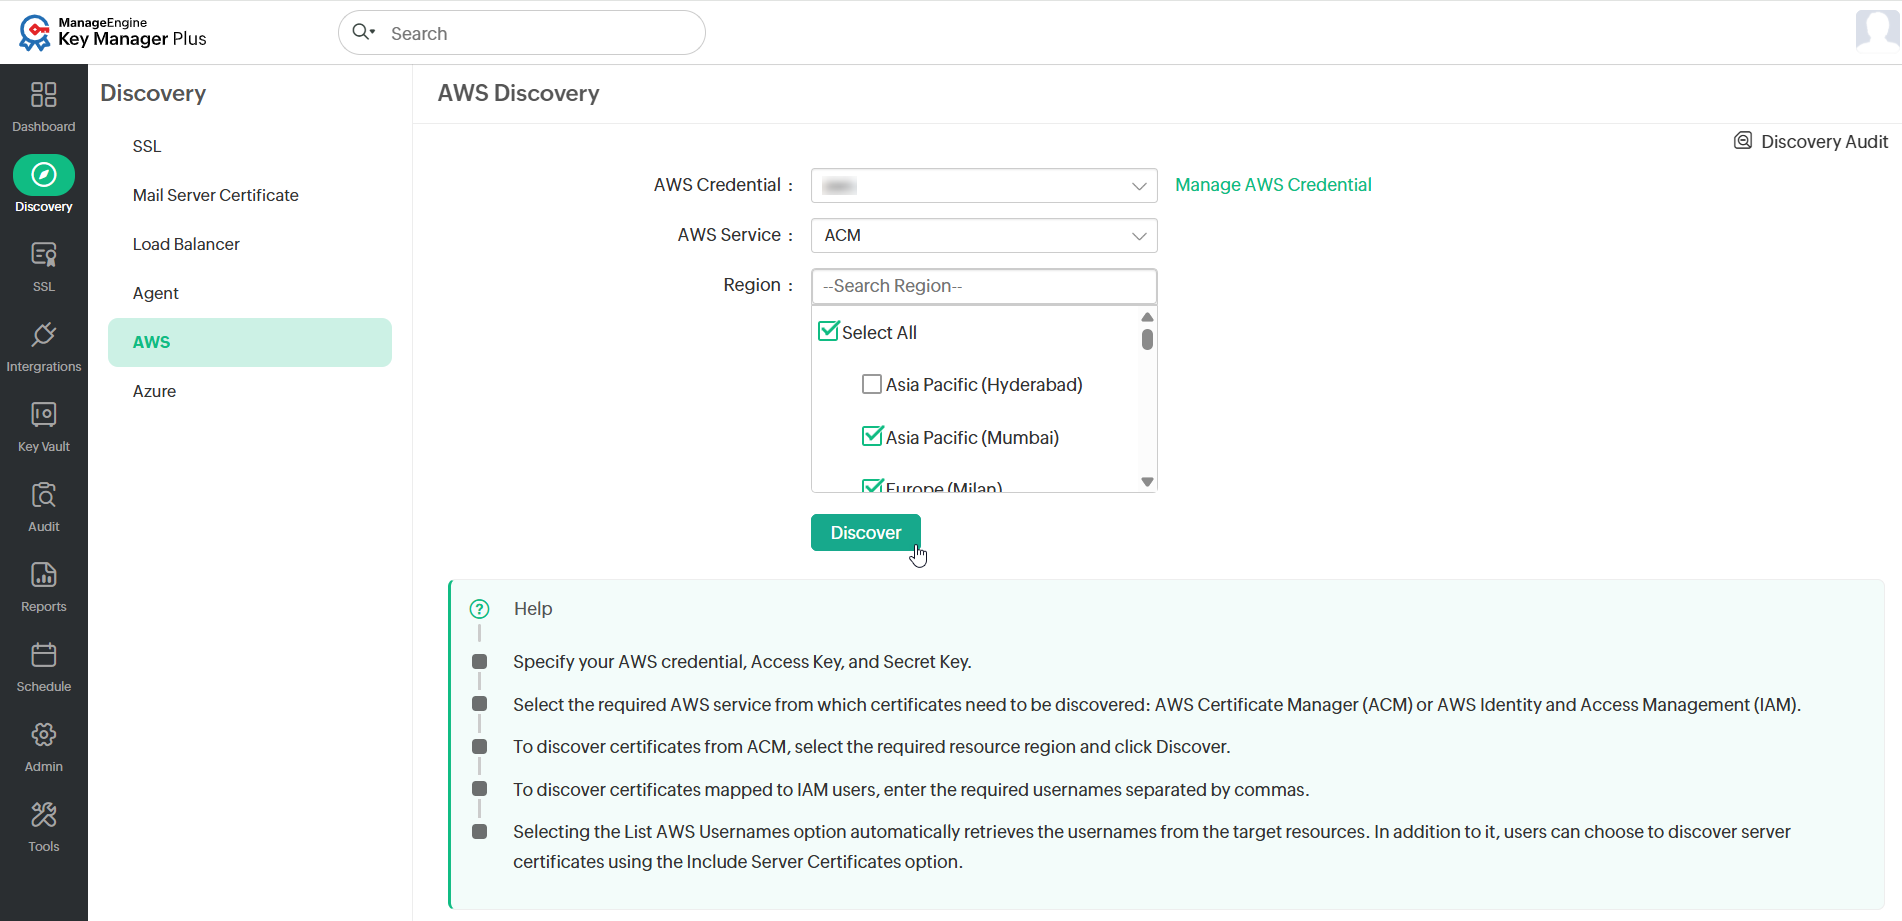Click the ManageEngine Key Manager Plus logo
Viewport: 1902px width, 921px height.
click(x=112, y=32)
